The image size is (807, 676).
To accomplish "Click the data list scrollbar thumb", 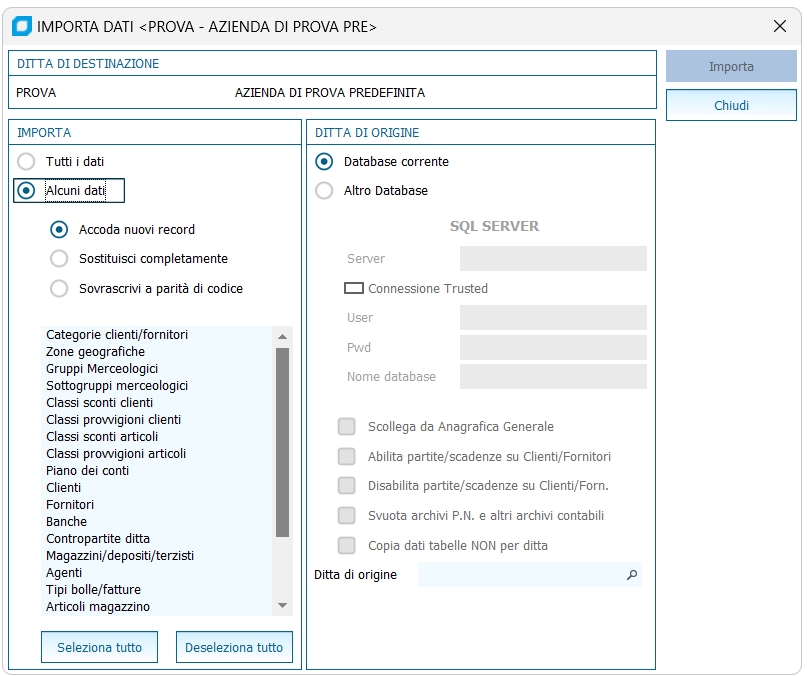I will tap(282, 440).
